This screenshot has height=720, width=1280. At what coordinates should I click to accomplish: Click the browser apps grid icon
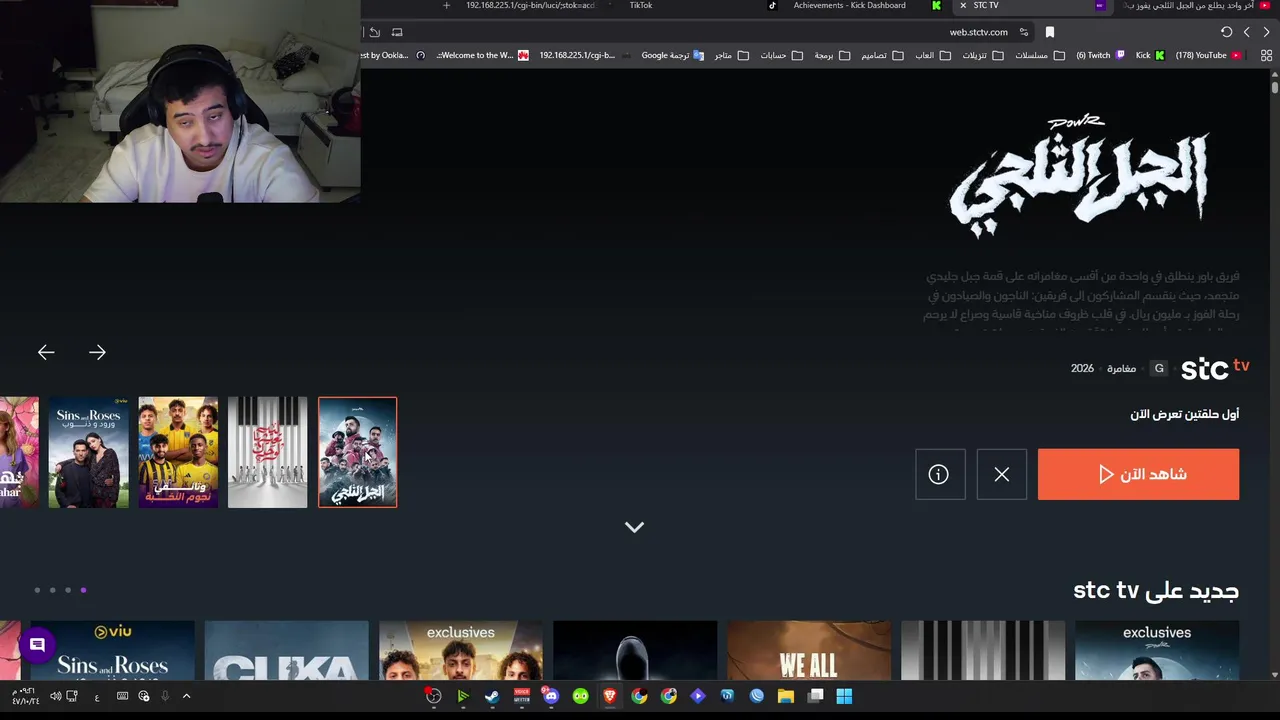(x=1267, y=55)
